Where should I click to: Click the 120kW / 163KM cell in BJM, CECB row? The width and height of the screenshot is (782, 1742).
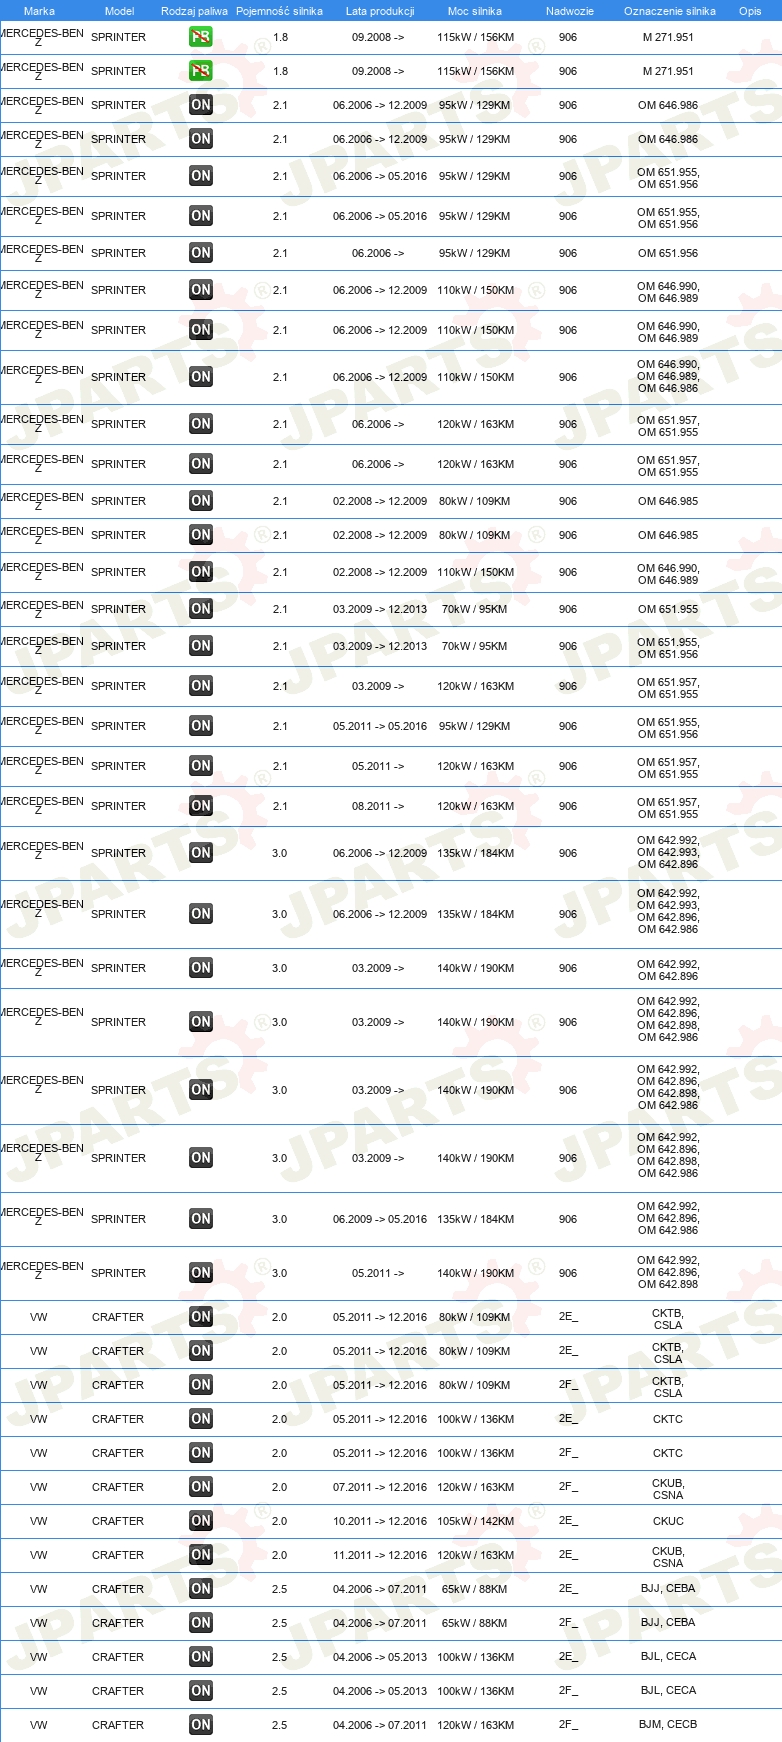[x=475, y=1725]
